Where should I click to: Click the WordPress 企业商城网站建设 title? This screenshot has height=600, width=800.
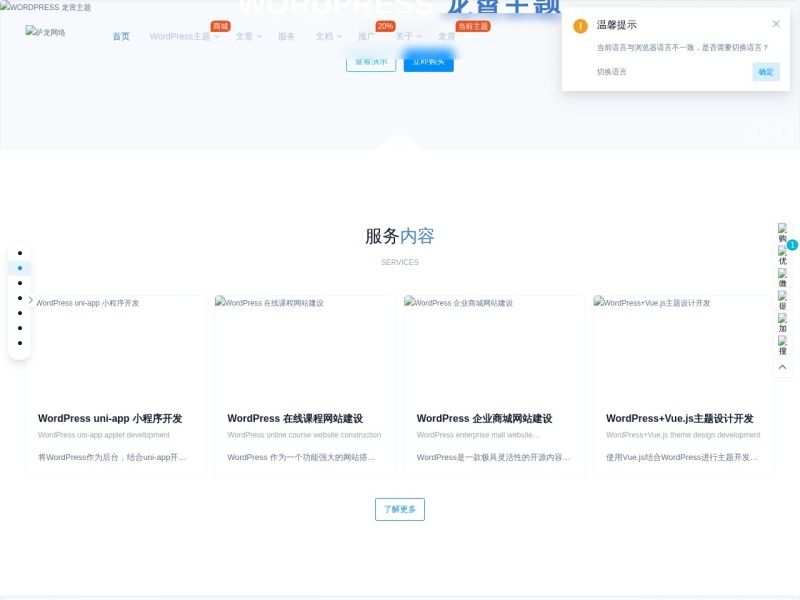click(x=484, y=418)
